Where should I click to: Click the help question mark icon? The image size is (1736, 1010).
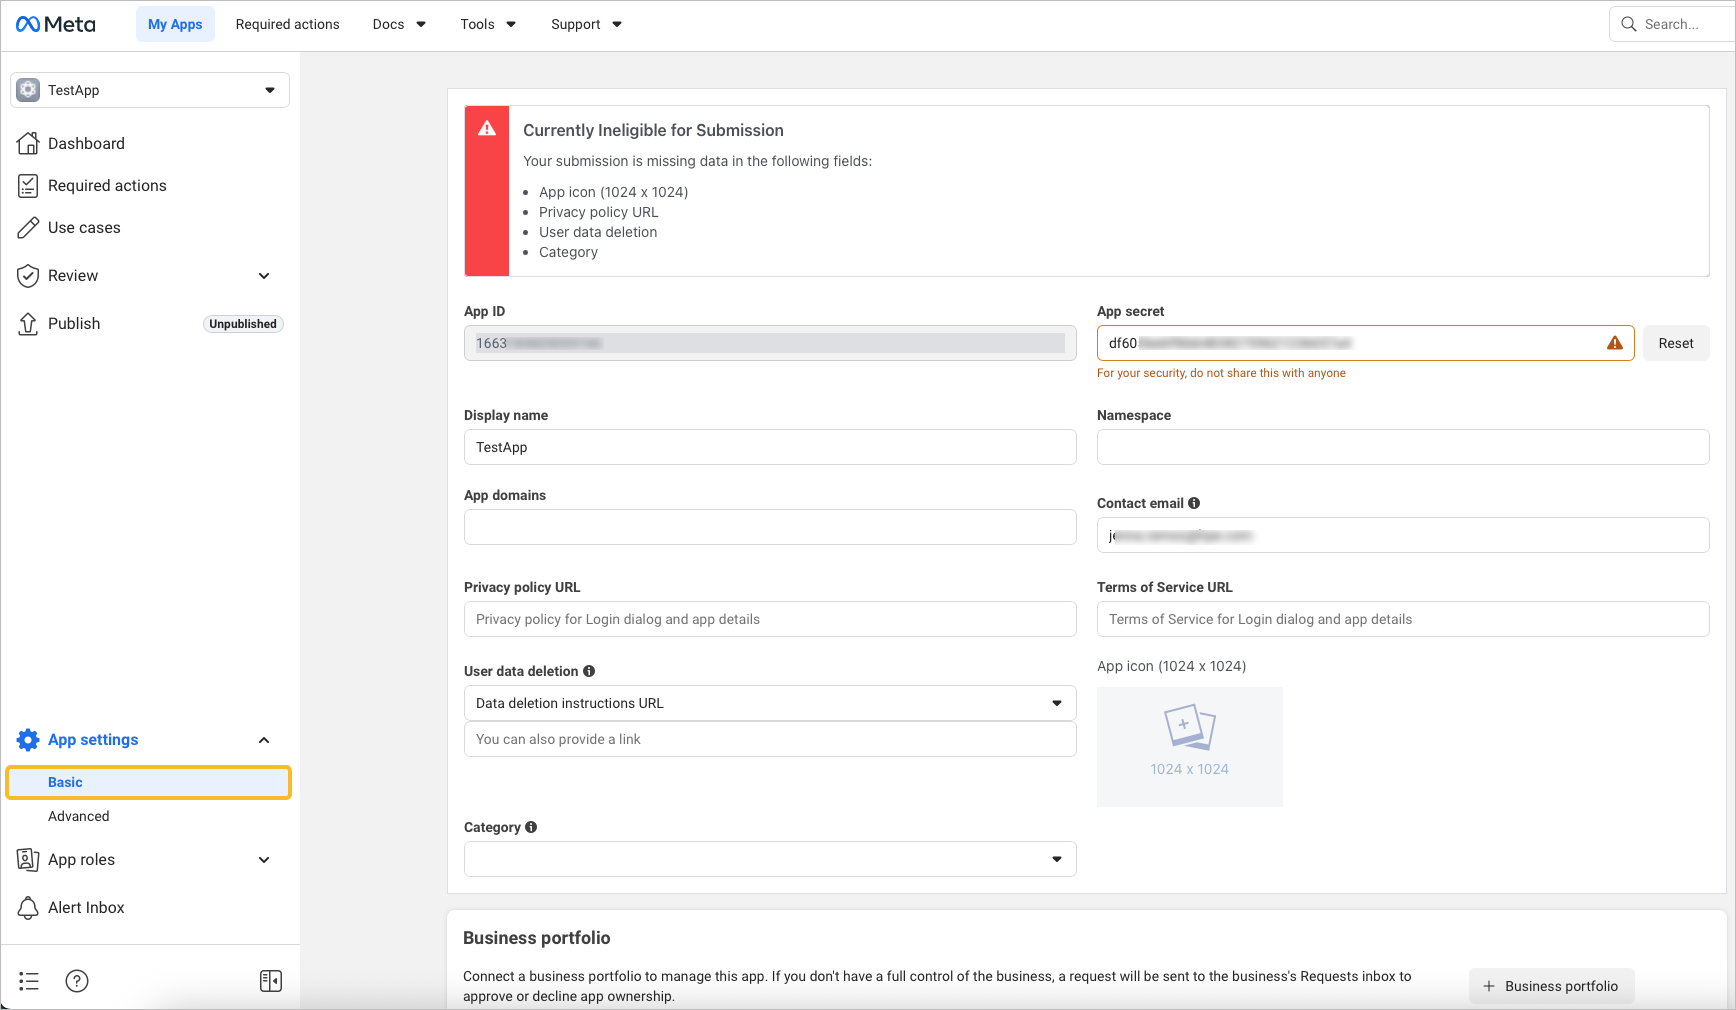77,981
